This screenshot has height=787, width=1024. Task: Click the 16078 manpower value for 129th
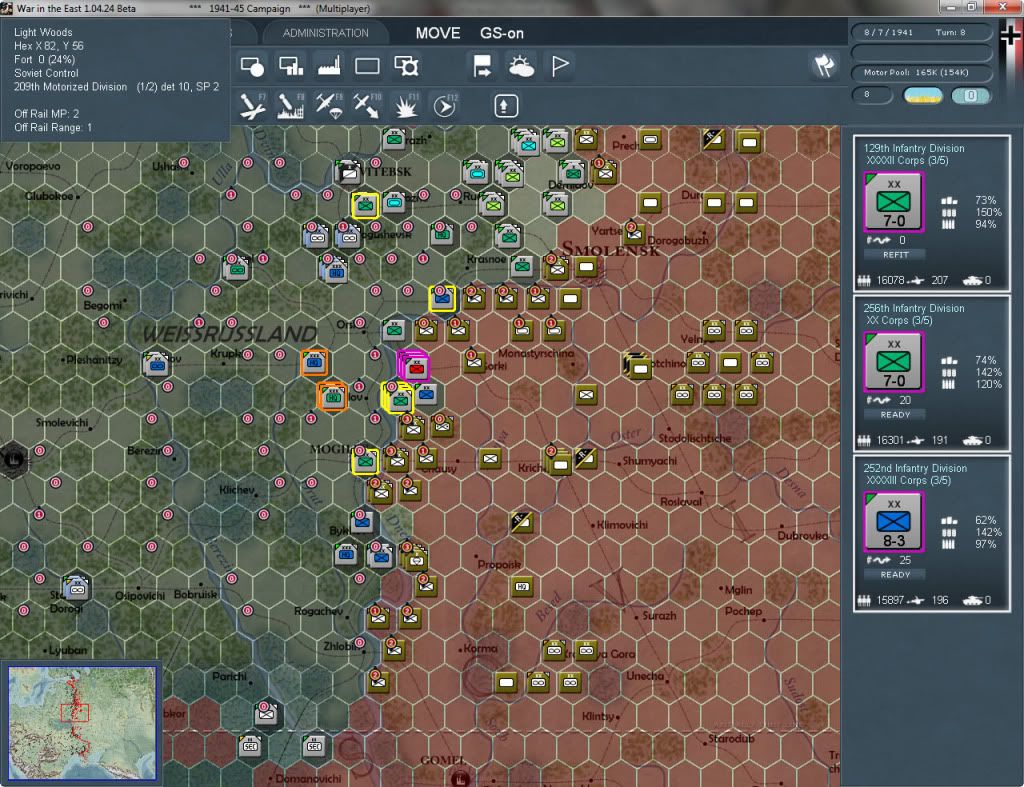coord(890,280)
